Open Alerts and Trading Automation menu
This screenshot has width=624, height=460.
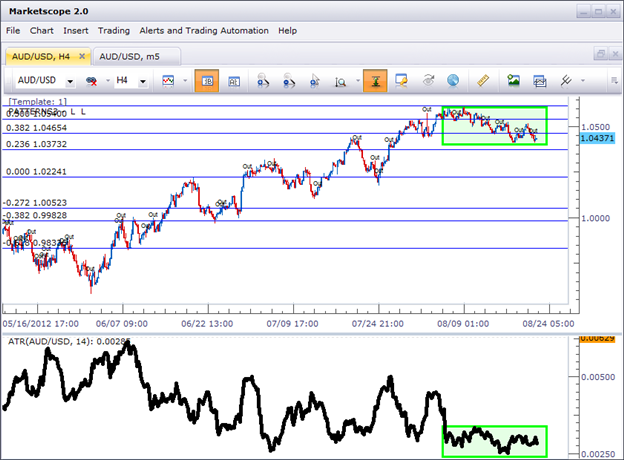click(x=204, y=31)
